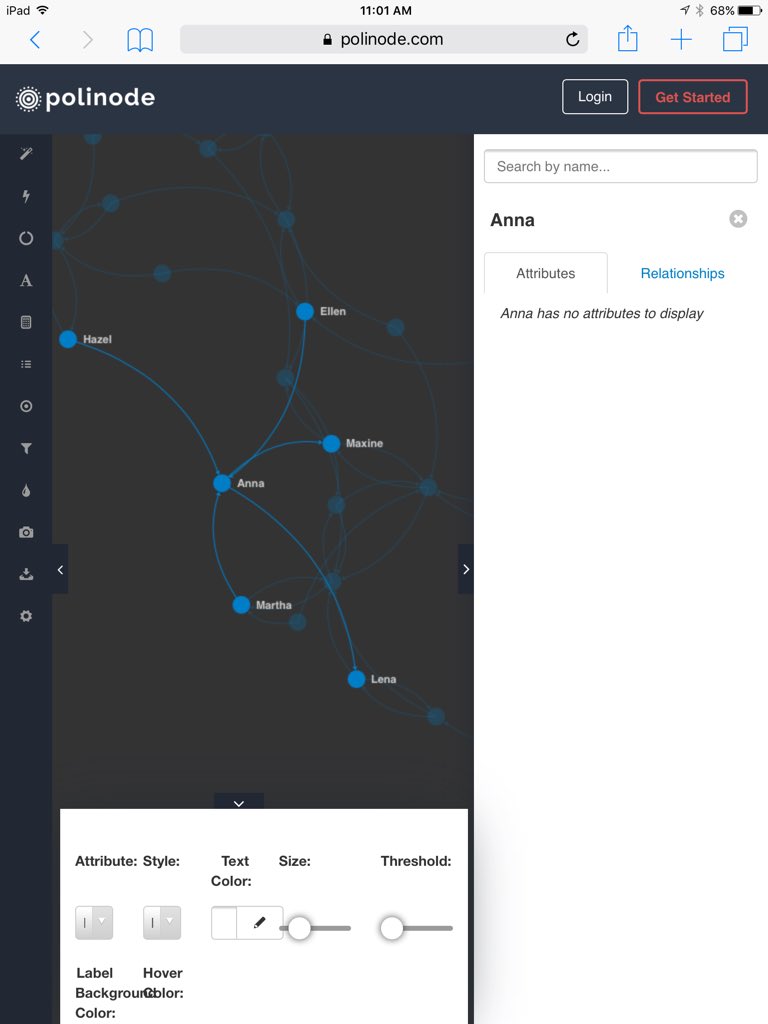768x1024 pixels.
Task: Open the filter funnel icon in sidebar
Action: pos(26,448)
